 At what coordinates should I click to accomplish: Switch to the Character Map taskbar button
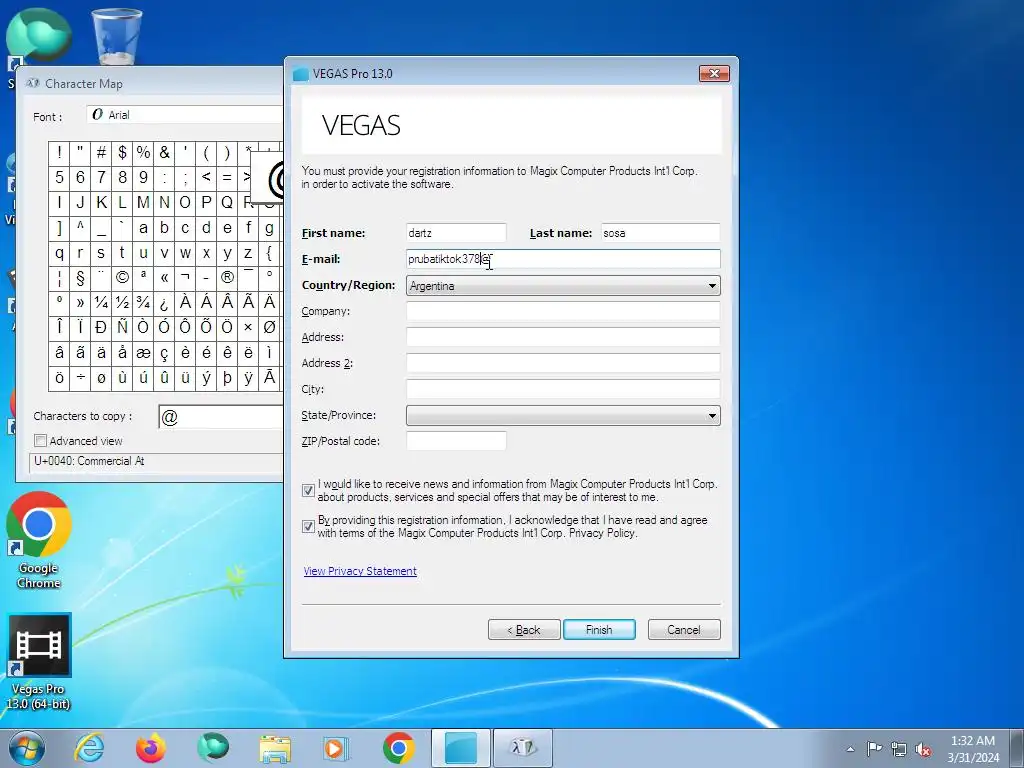coord(522,748)
